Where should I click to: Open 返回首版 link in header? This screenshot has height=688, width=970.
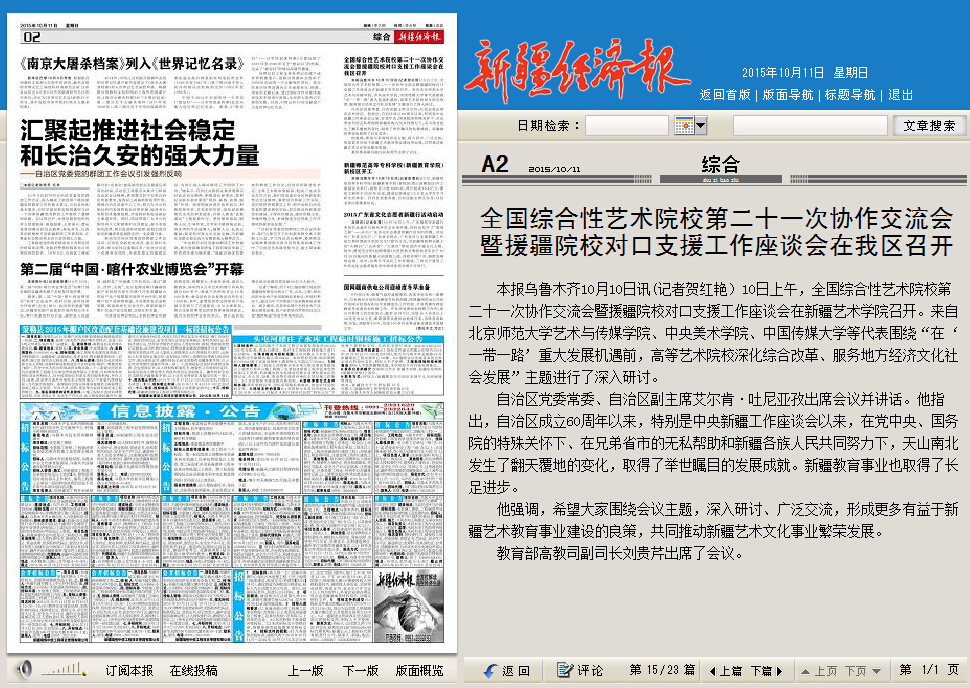(x=725, y=94)
